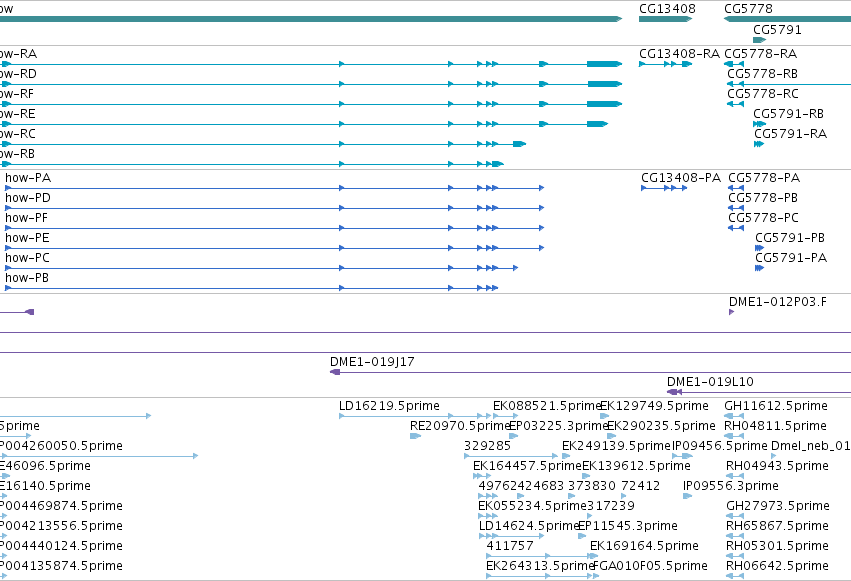Click the CG13408 gene label
The image size is (851, 581).
(667, 9)
